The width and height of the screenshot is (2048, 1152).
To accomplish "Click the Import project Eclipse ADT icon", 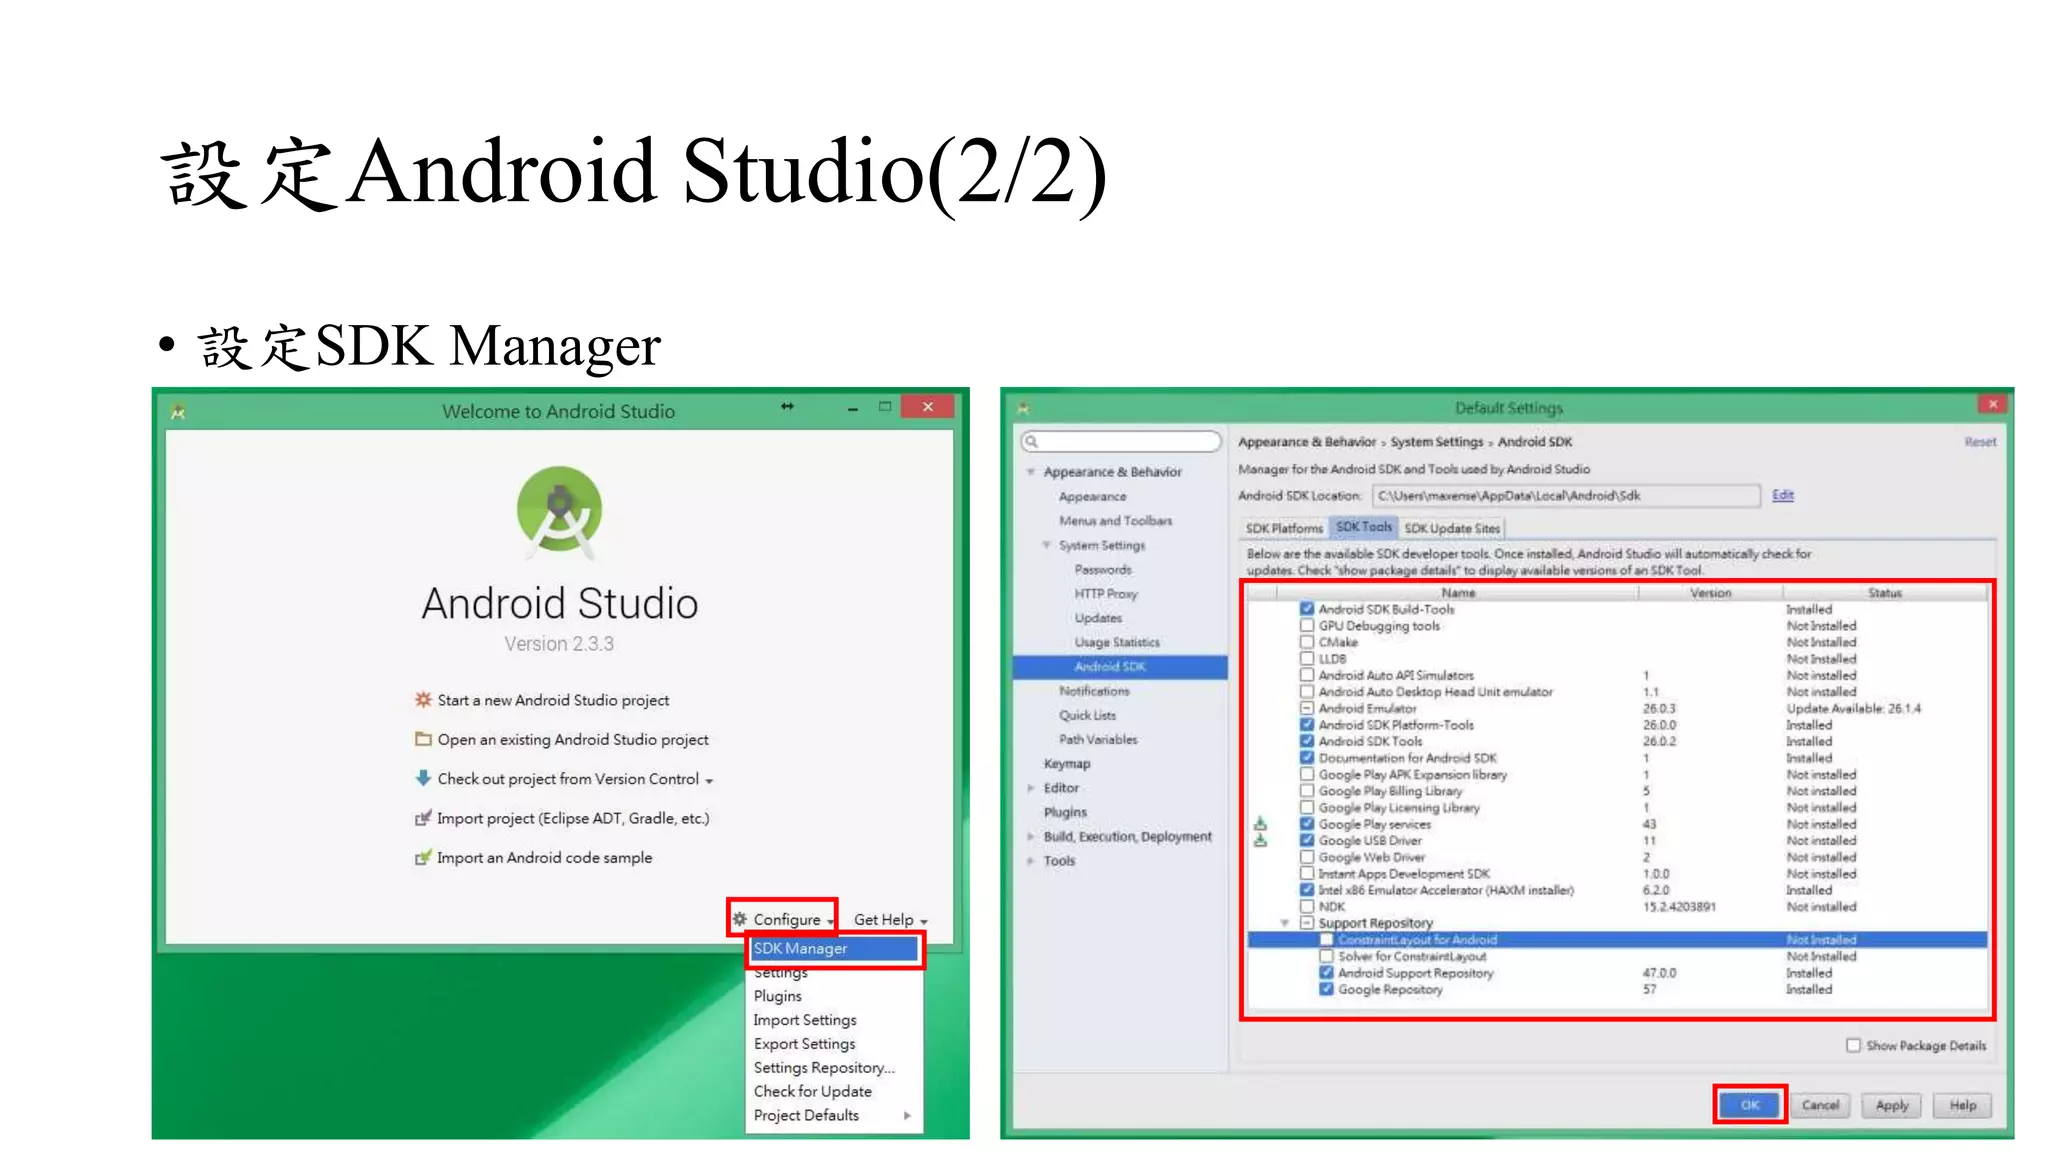I will pyautogui.click(x=423, y=818).
